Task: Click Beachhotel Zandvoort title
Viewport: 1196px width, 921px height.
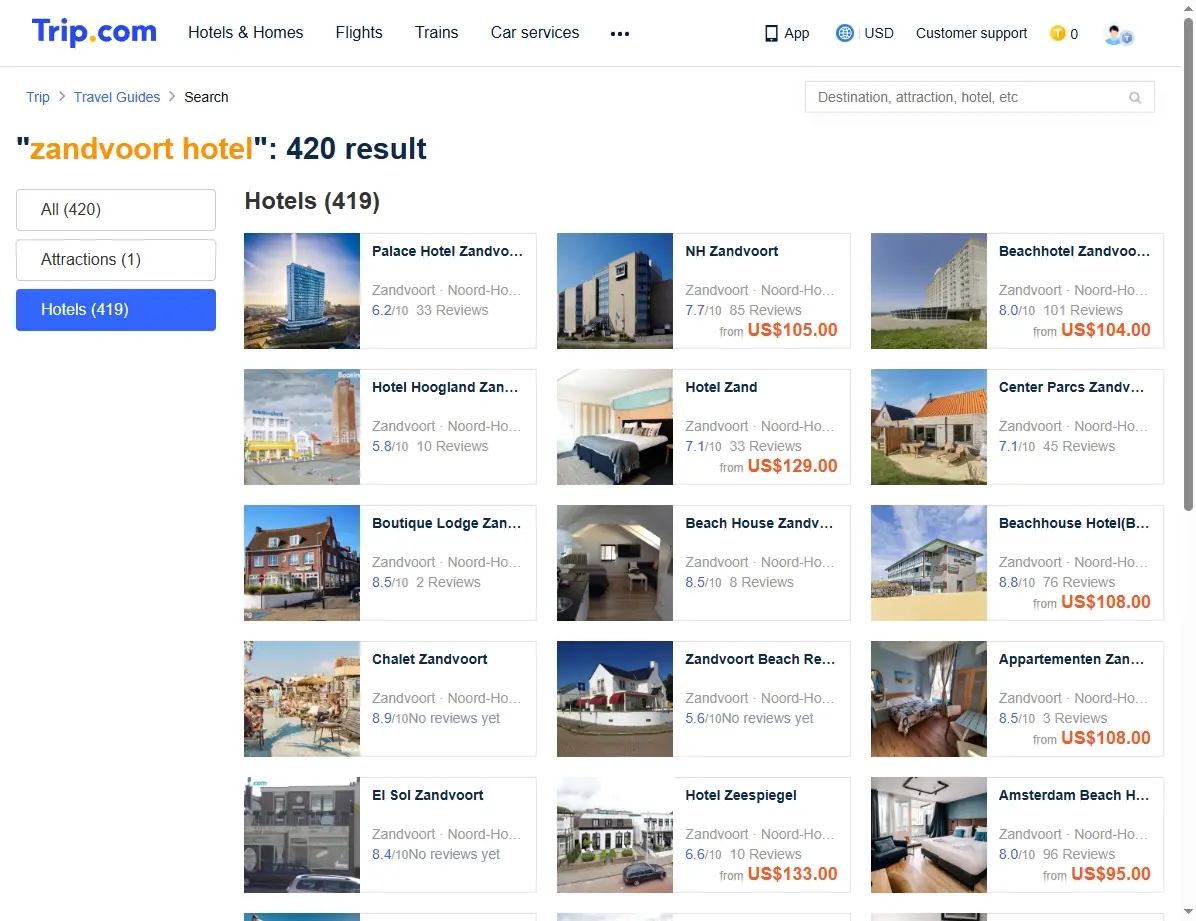Action: coord(1074,251)
